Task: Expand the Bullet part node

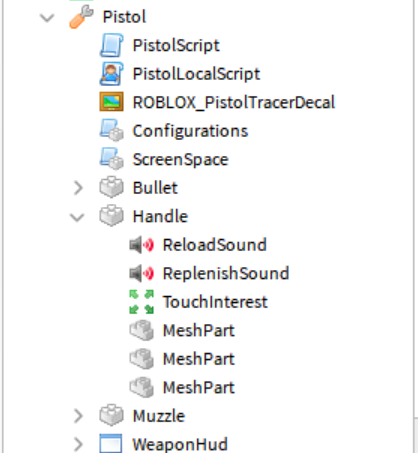Action: pyautogui.click(x=78, y=188)
